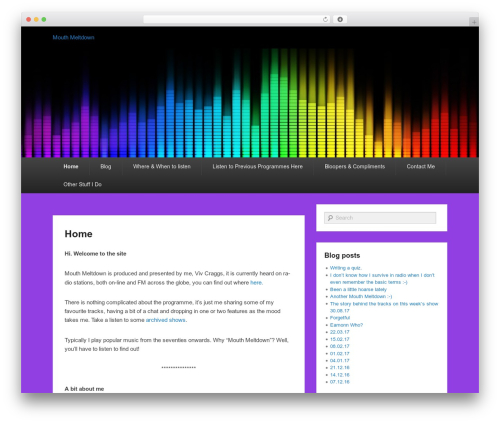
Task: Open the 'Forgetful' blog post
Action: (340, 318)
